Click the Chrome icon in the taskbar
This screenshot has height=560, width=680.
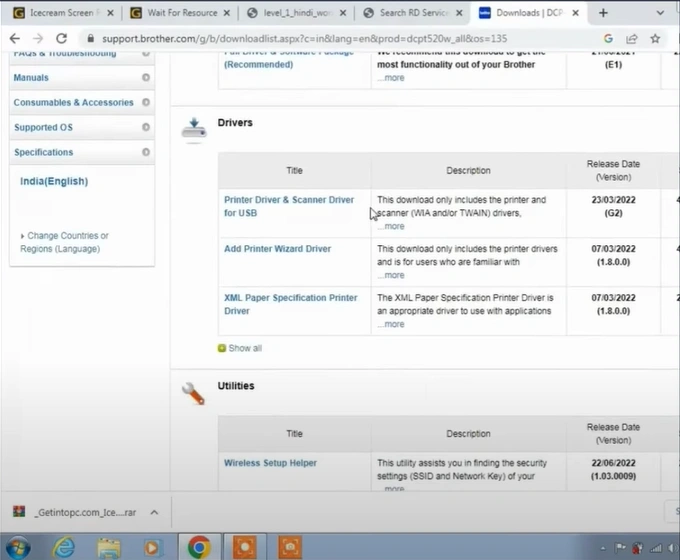click(x=199, y=546)
